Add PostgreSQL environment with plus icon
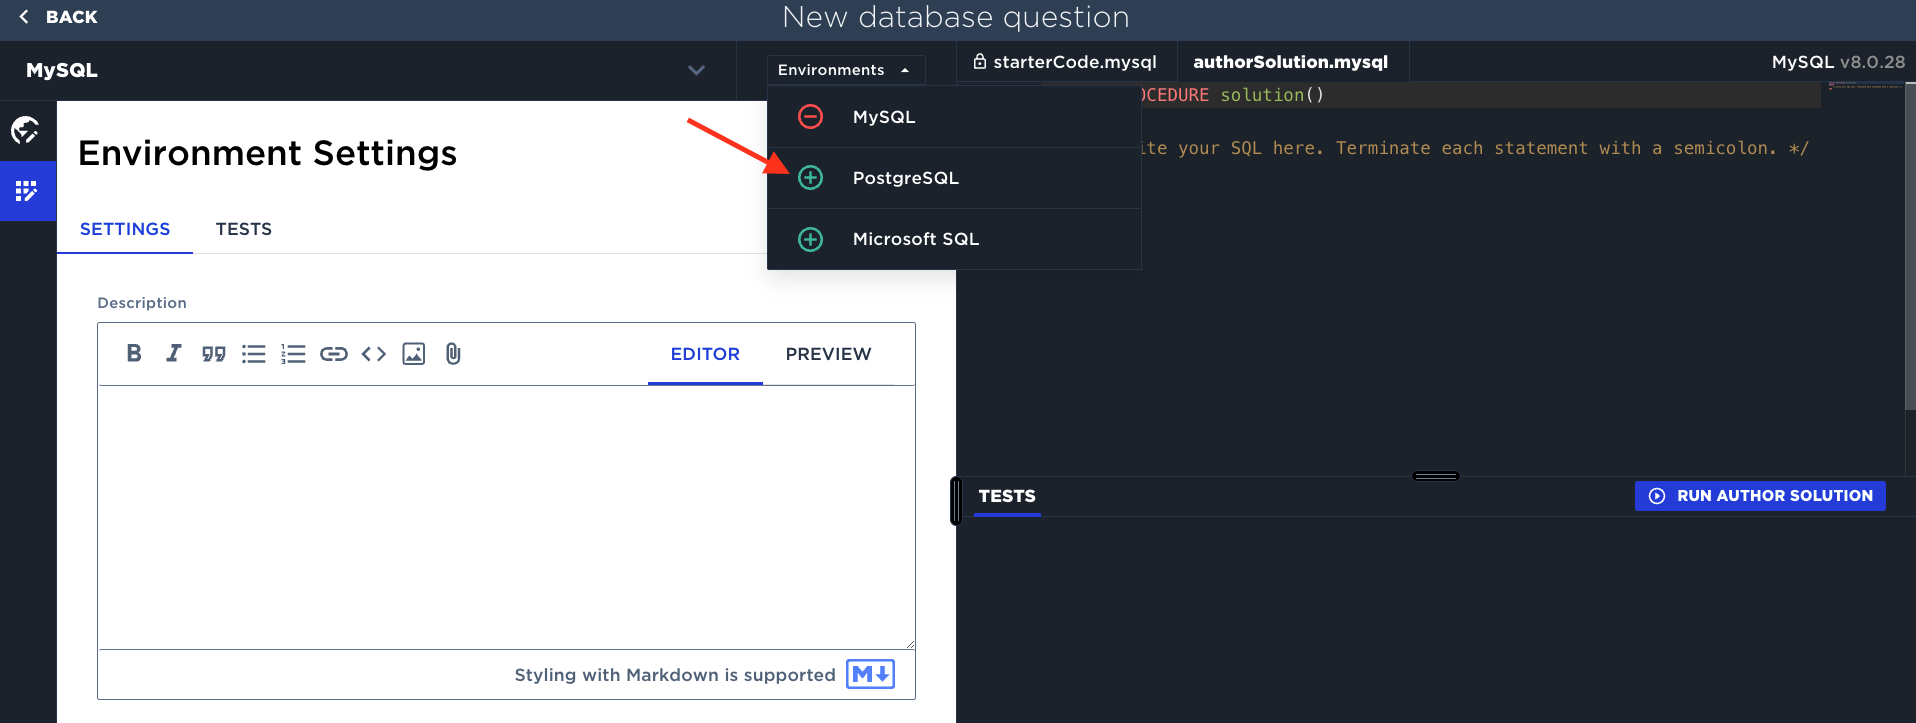 [x=811, y=178]
